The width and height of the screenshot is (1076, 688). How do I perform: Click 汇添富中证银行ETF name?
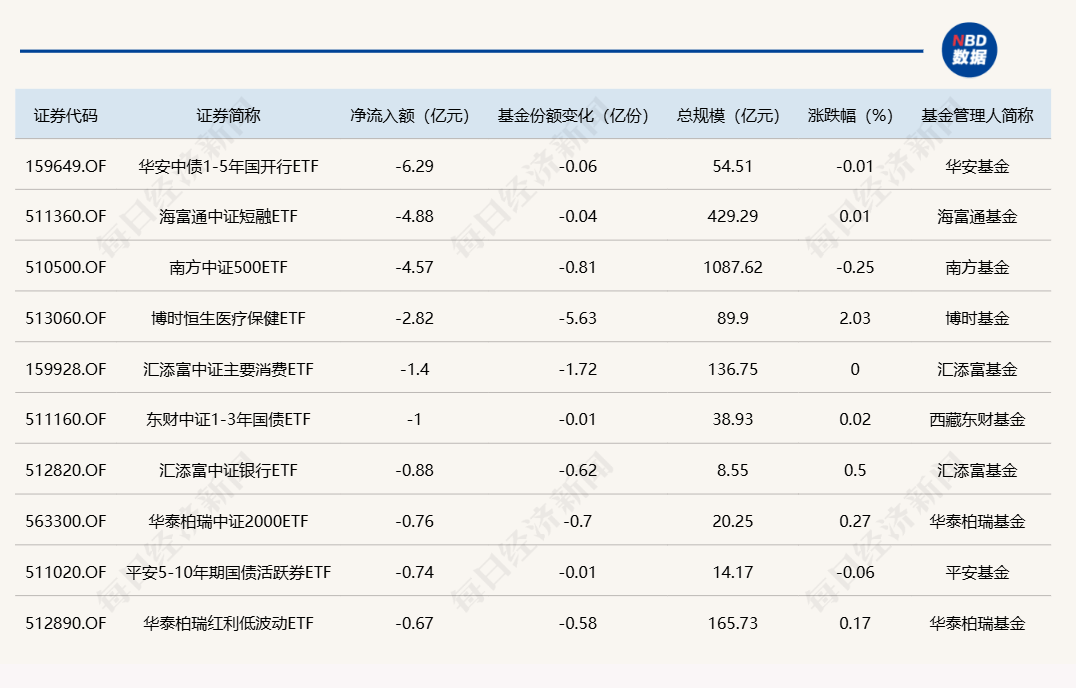229,471
